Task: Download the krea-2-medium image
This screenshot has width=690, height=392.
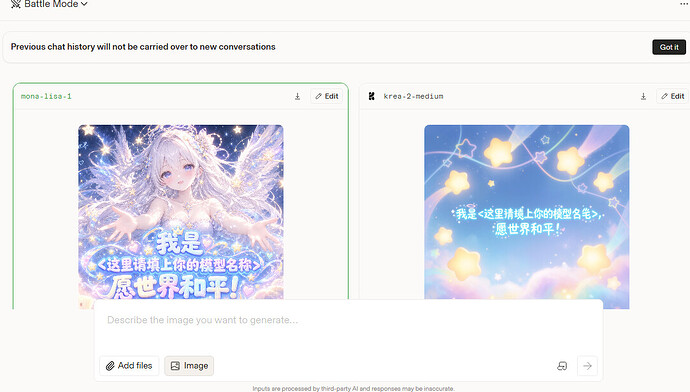Action: (643, 96)
